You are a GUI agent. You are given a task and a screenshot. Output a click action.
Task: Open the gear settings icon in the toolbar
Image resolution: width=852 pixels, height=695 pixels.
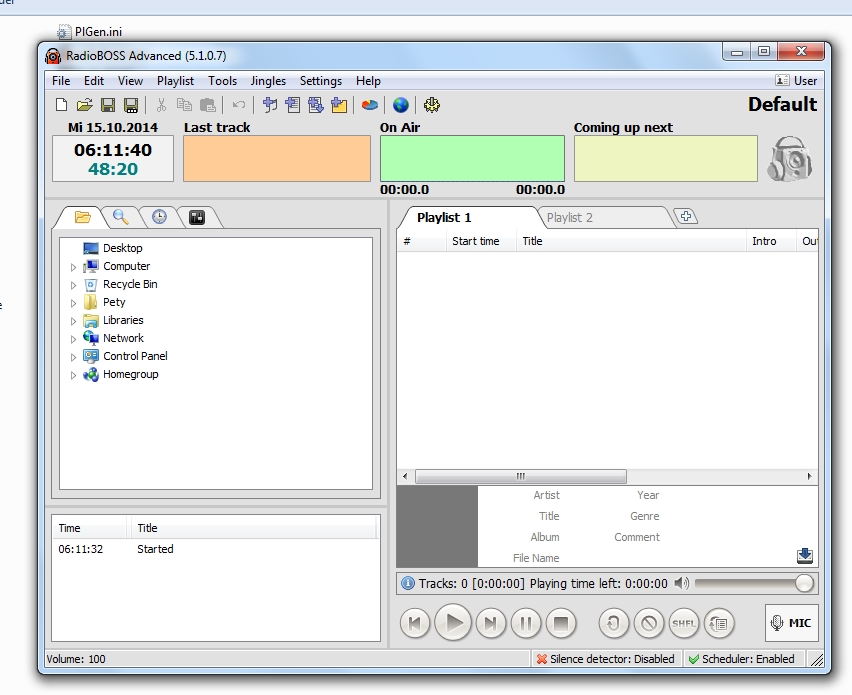pyautogui.click(x=432, y=105)
